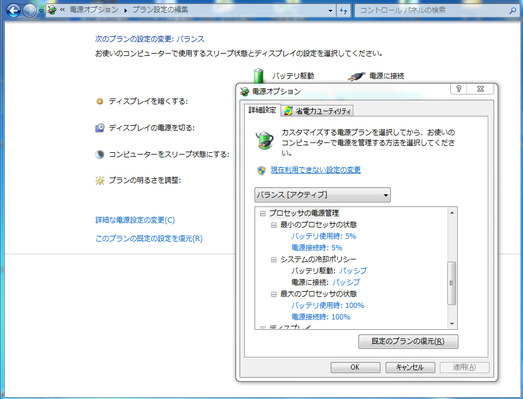Click the green battery icon for バッテリ駆動
The image size is (523, 399).
258,76
